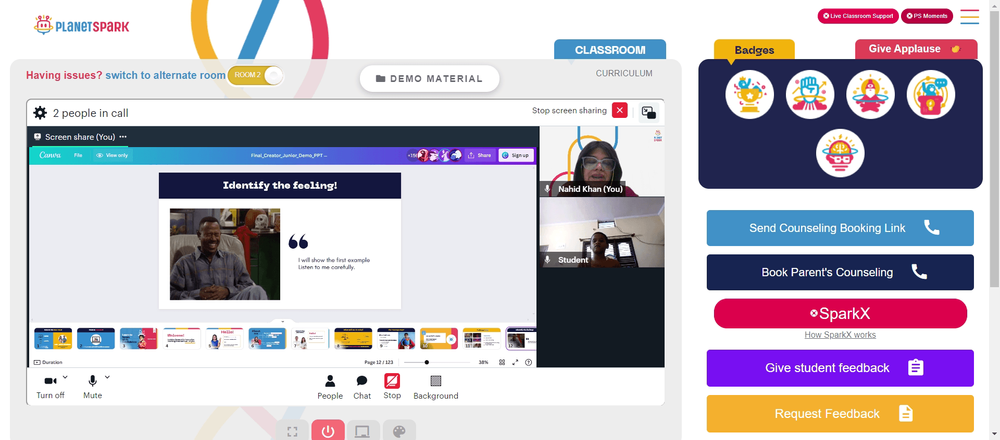Open the color palette icon
Screen dimensions: 1000x440
[x=399, y=431]
